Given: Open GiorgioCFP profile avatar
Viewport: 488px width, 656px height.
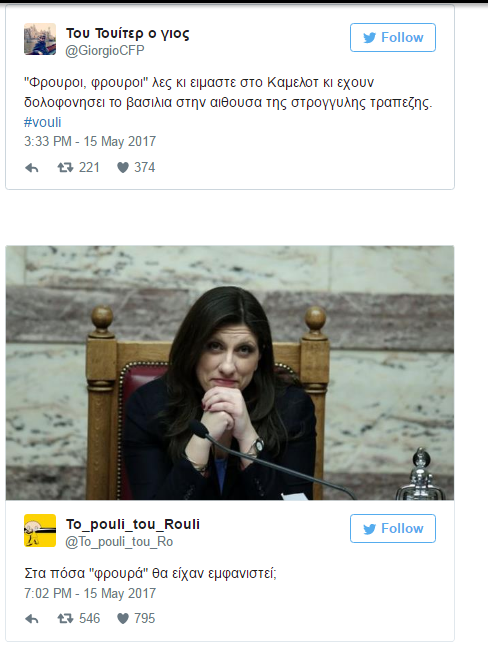Looking at the screenshot, I should 40,39.
